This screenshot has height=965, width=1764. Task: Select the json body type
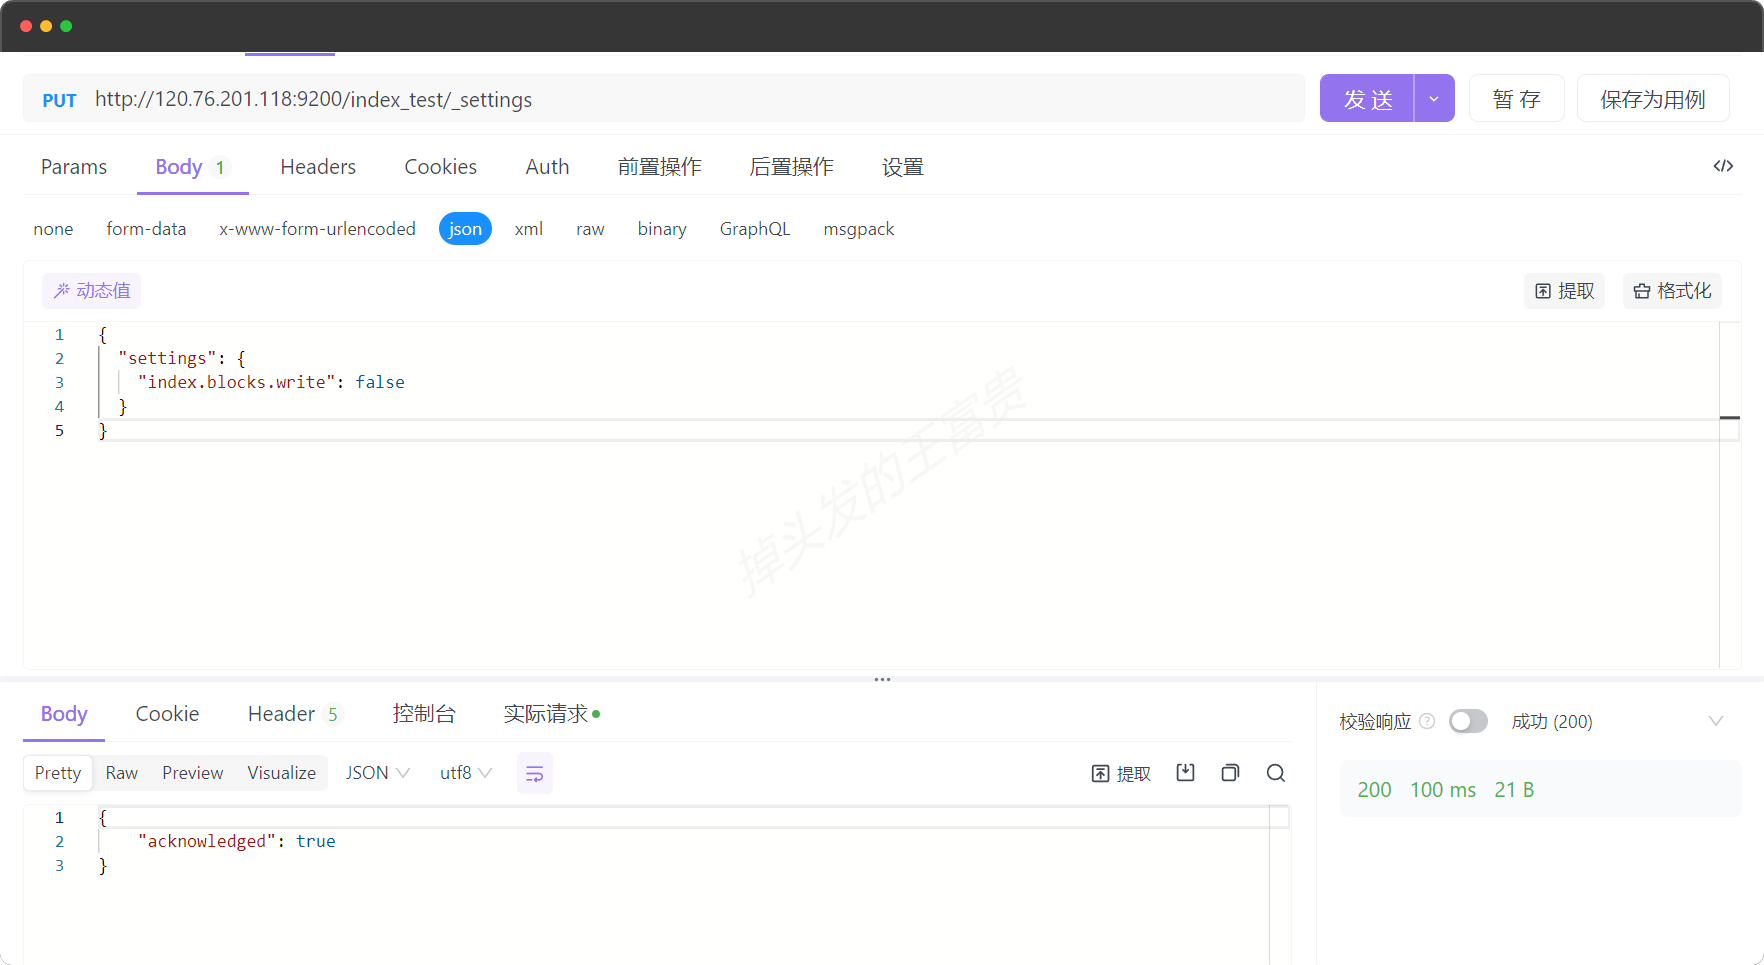click(x=465, y=229)
